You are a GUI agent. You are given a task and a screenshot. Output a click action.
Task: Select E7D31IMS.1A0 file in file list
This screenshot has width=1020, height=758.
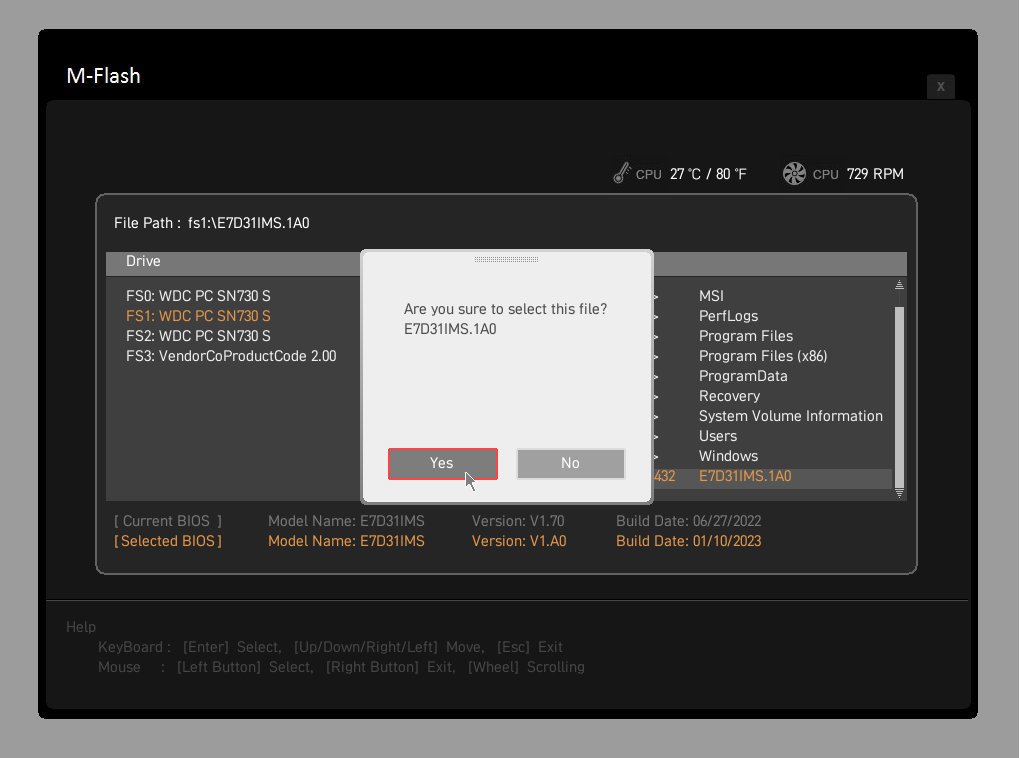745,477
